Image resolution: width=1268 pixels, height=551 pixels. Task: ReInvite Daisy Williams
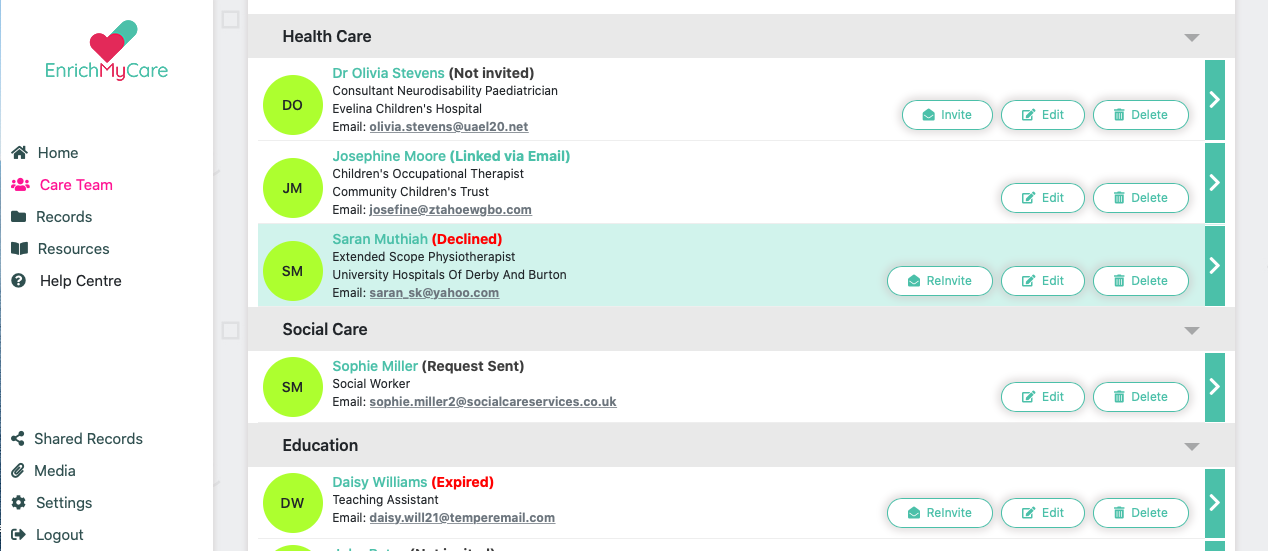940,513
